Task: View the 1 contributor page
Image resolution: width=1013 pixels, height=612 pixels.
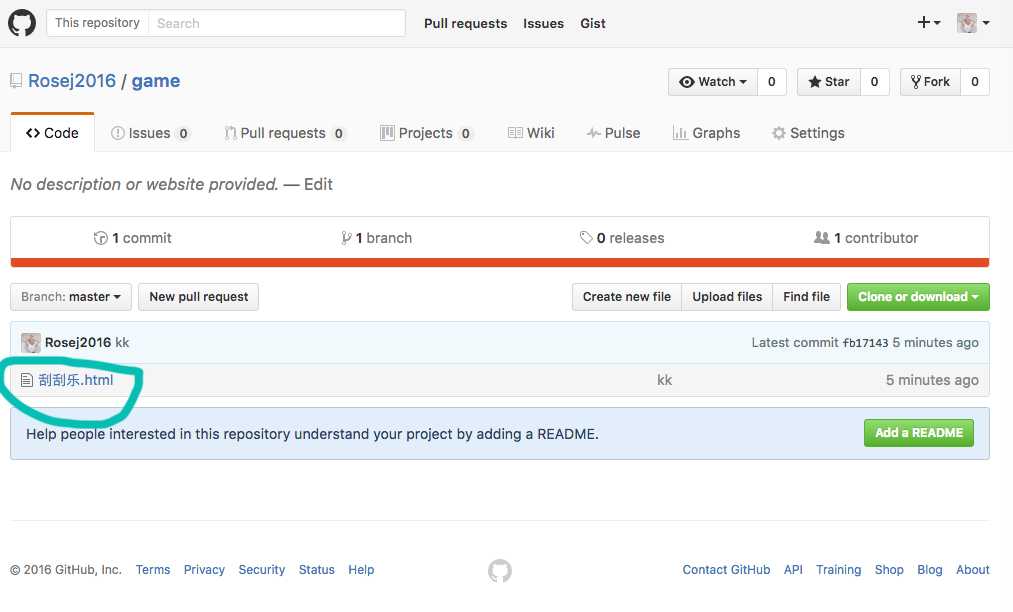Action: point(866,238)
